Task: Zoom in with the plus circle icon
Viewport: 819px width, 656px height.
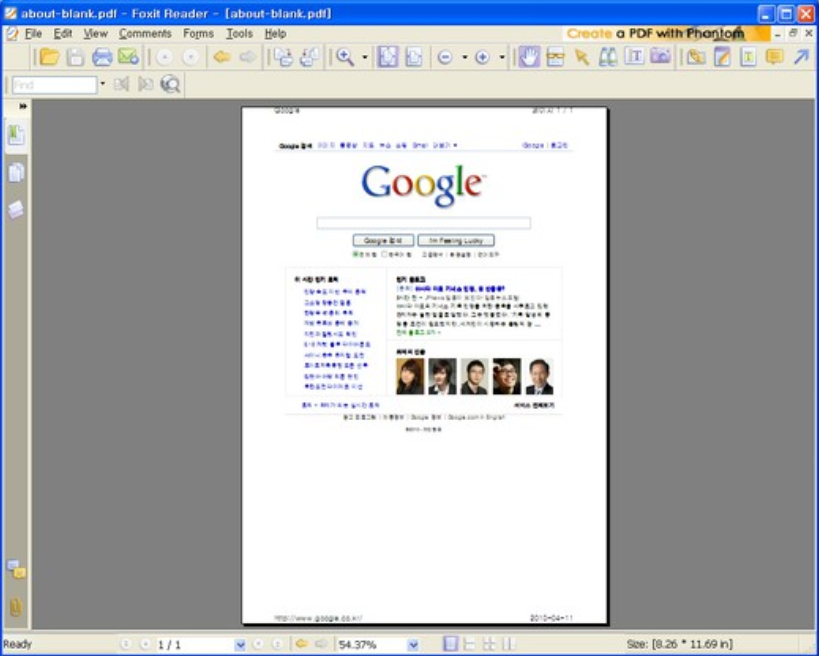Action: [482, 57]
